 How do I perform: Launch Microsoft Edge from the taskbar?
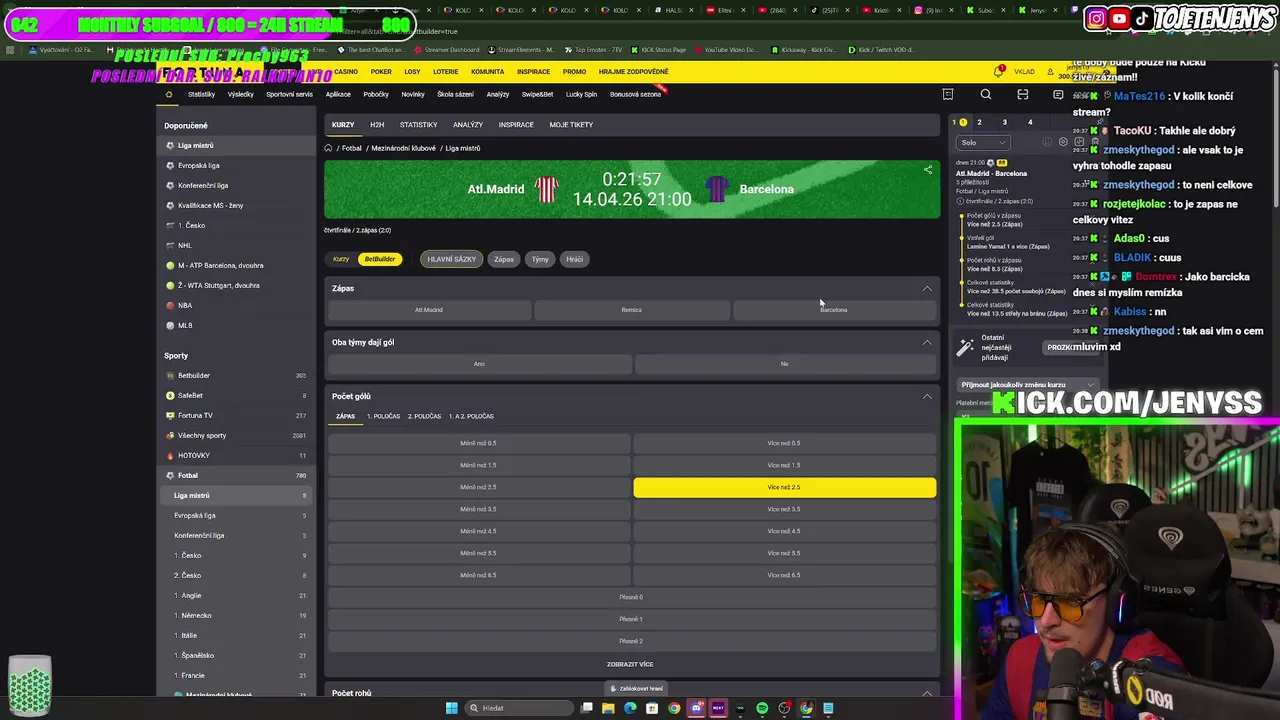pos(630,708)
